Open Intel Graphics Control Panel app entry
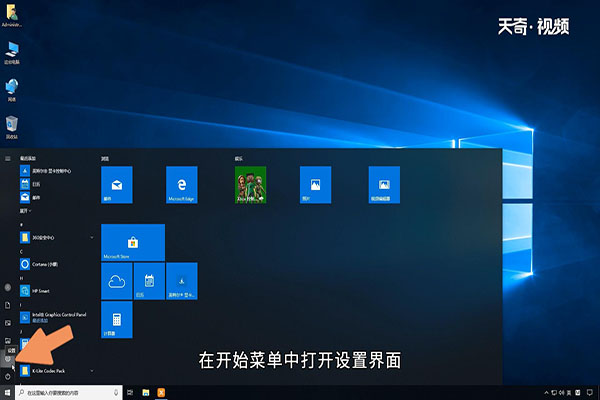Screen dimensions: 600x400 coord(57,317)
